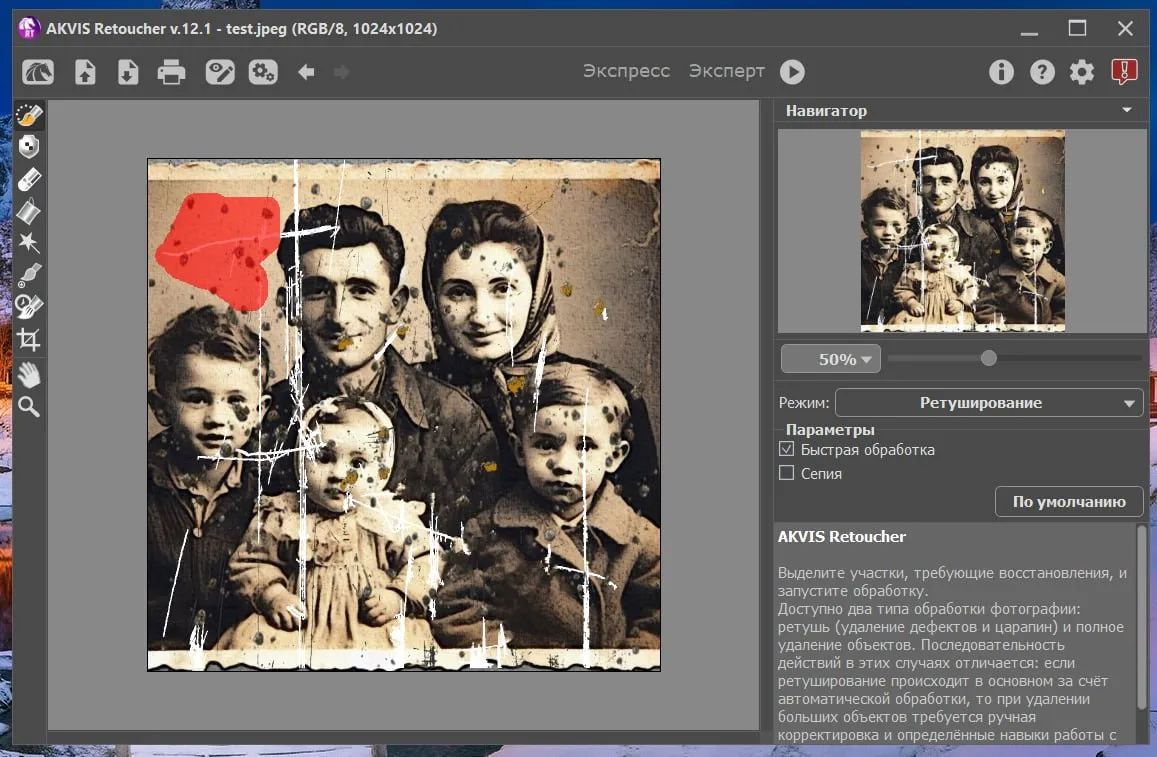Image resolution: width=1157 pixels, height=757 pixels.
Task: Choose the Selection Bucket tool
Action: (29, 211)
